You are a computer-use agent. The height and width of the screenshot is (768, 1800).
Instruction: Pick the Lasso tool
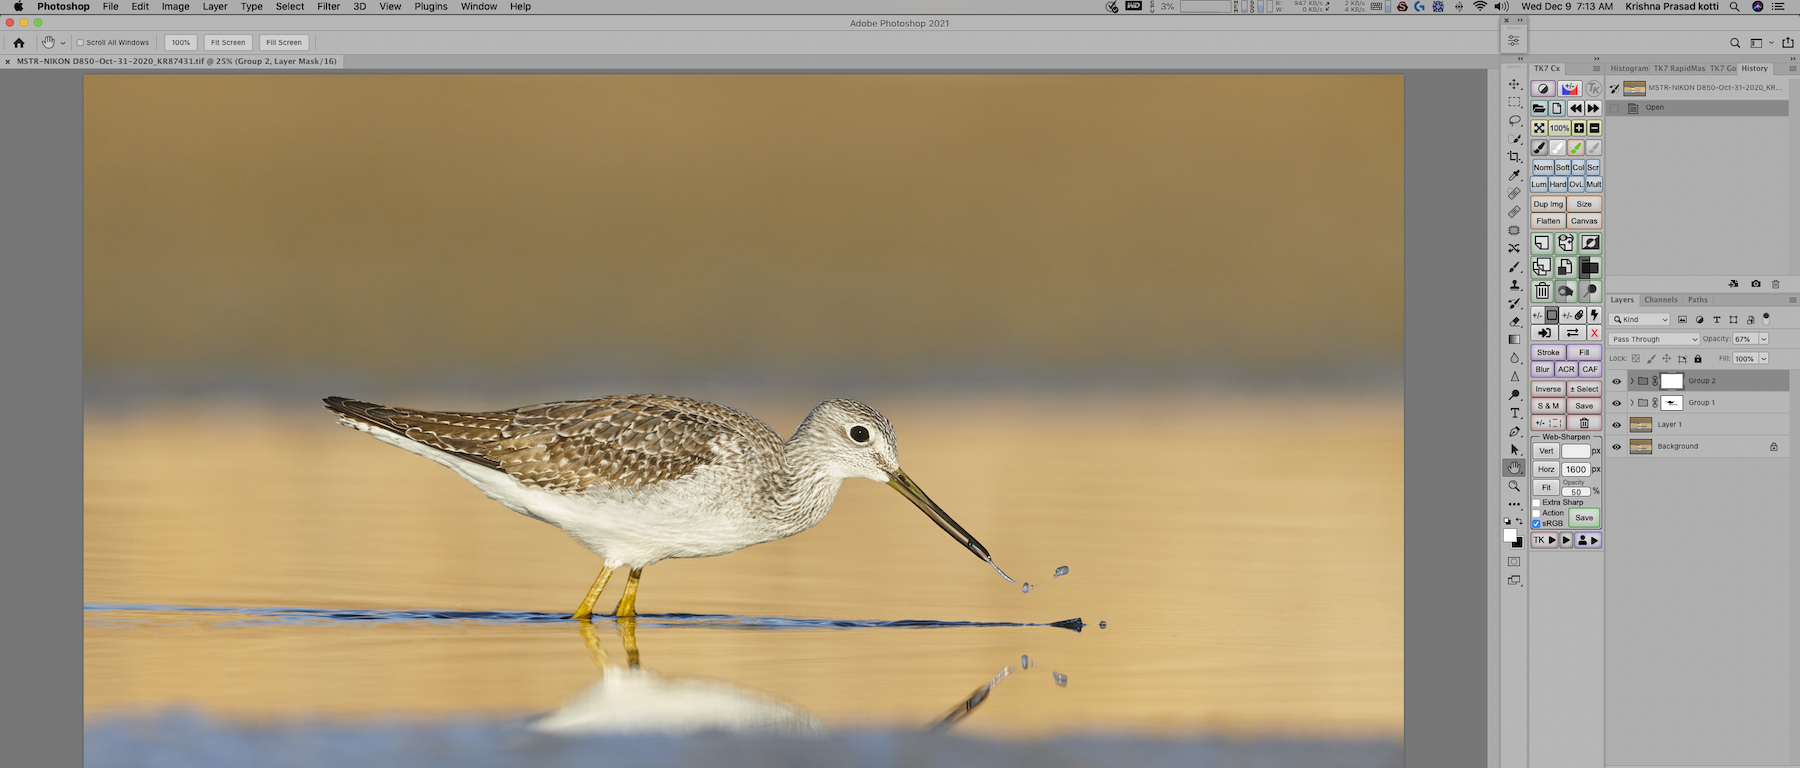point(1514,121)
